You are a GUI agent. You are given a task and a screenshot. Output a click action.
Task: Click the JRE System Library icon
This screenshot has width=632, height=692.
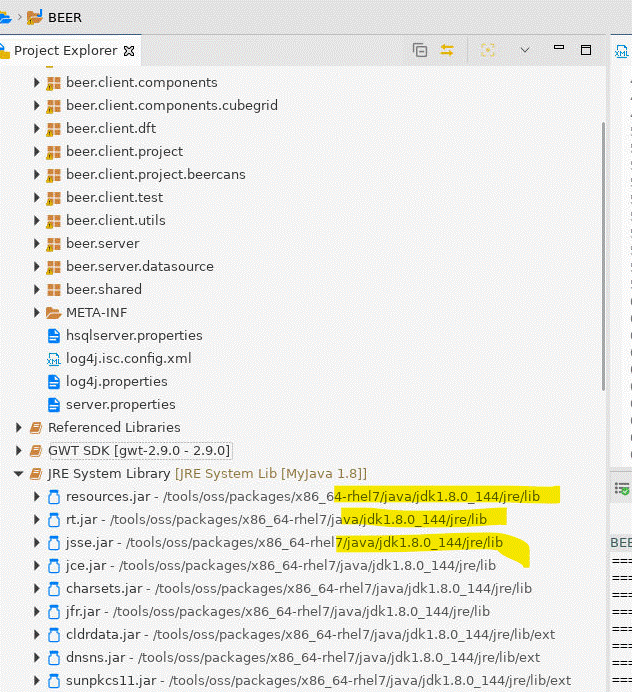(x=36, y=474)
